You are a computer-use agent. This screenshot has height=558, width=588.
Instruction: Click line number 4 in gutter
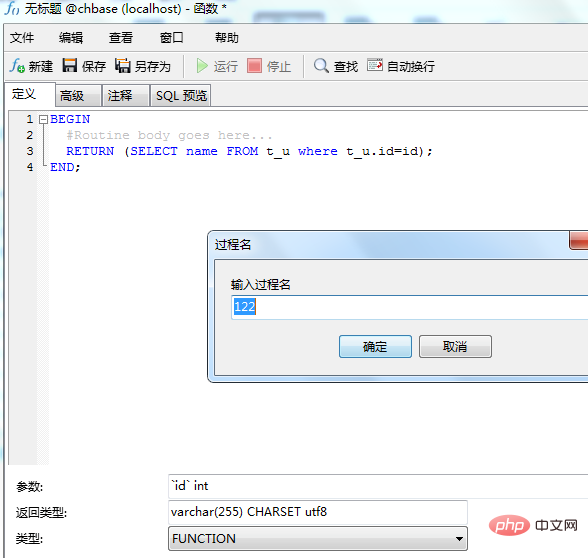tap(30, 167)
